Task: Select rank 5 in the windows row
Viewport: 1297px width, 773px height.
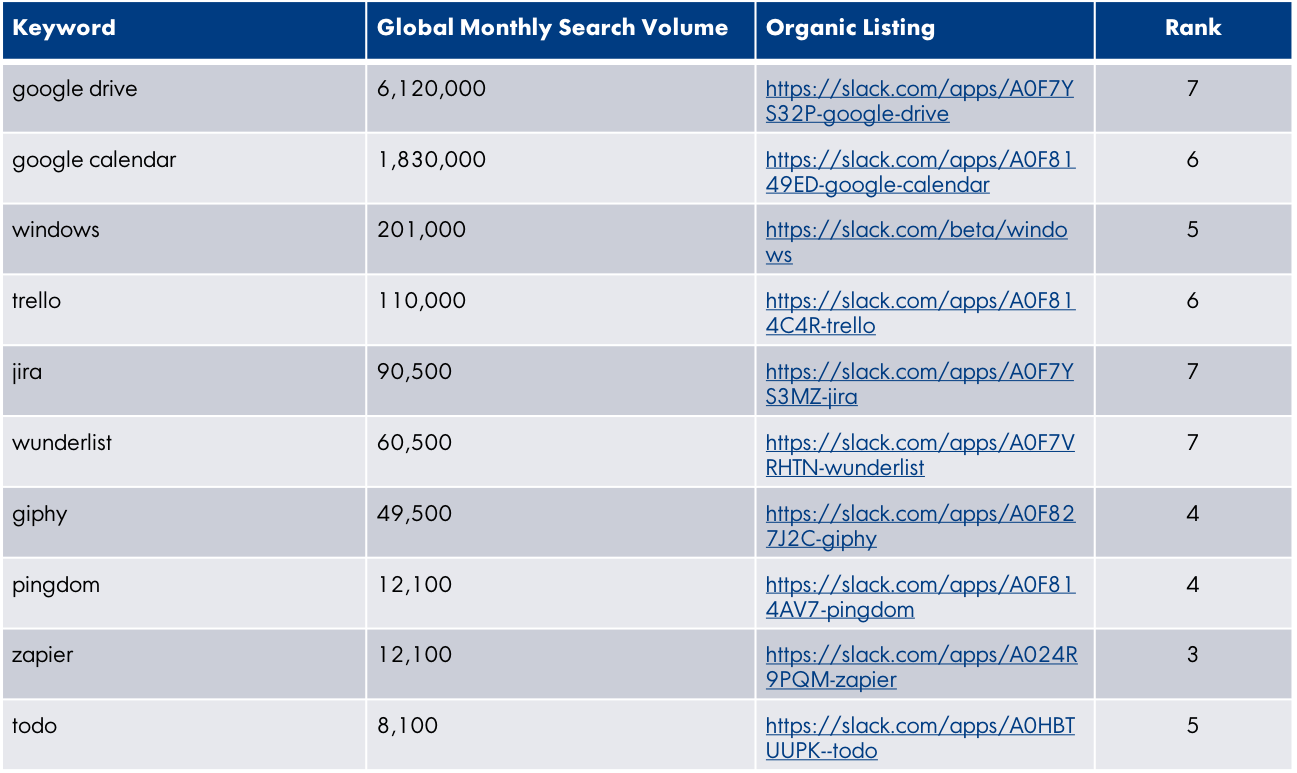Action: coord(1192,230)
